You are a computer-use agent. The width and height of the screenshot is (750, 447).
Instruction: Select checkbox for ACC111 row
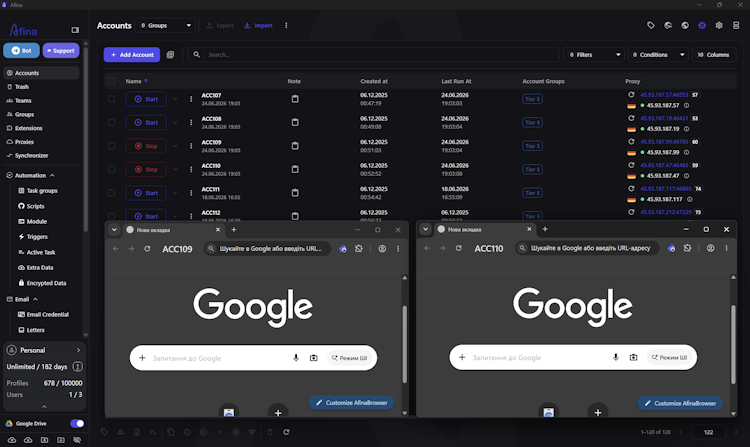pos(111,193)
